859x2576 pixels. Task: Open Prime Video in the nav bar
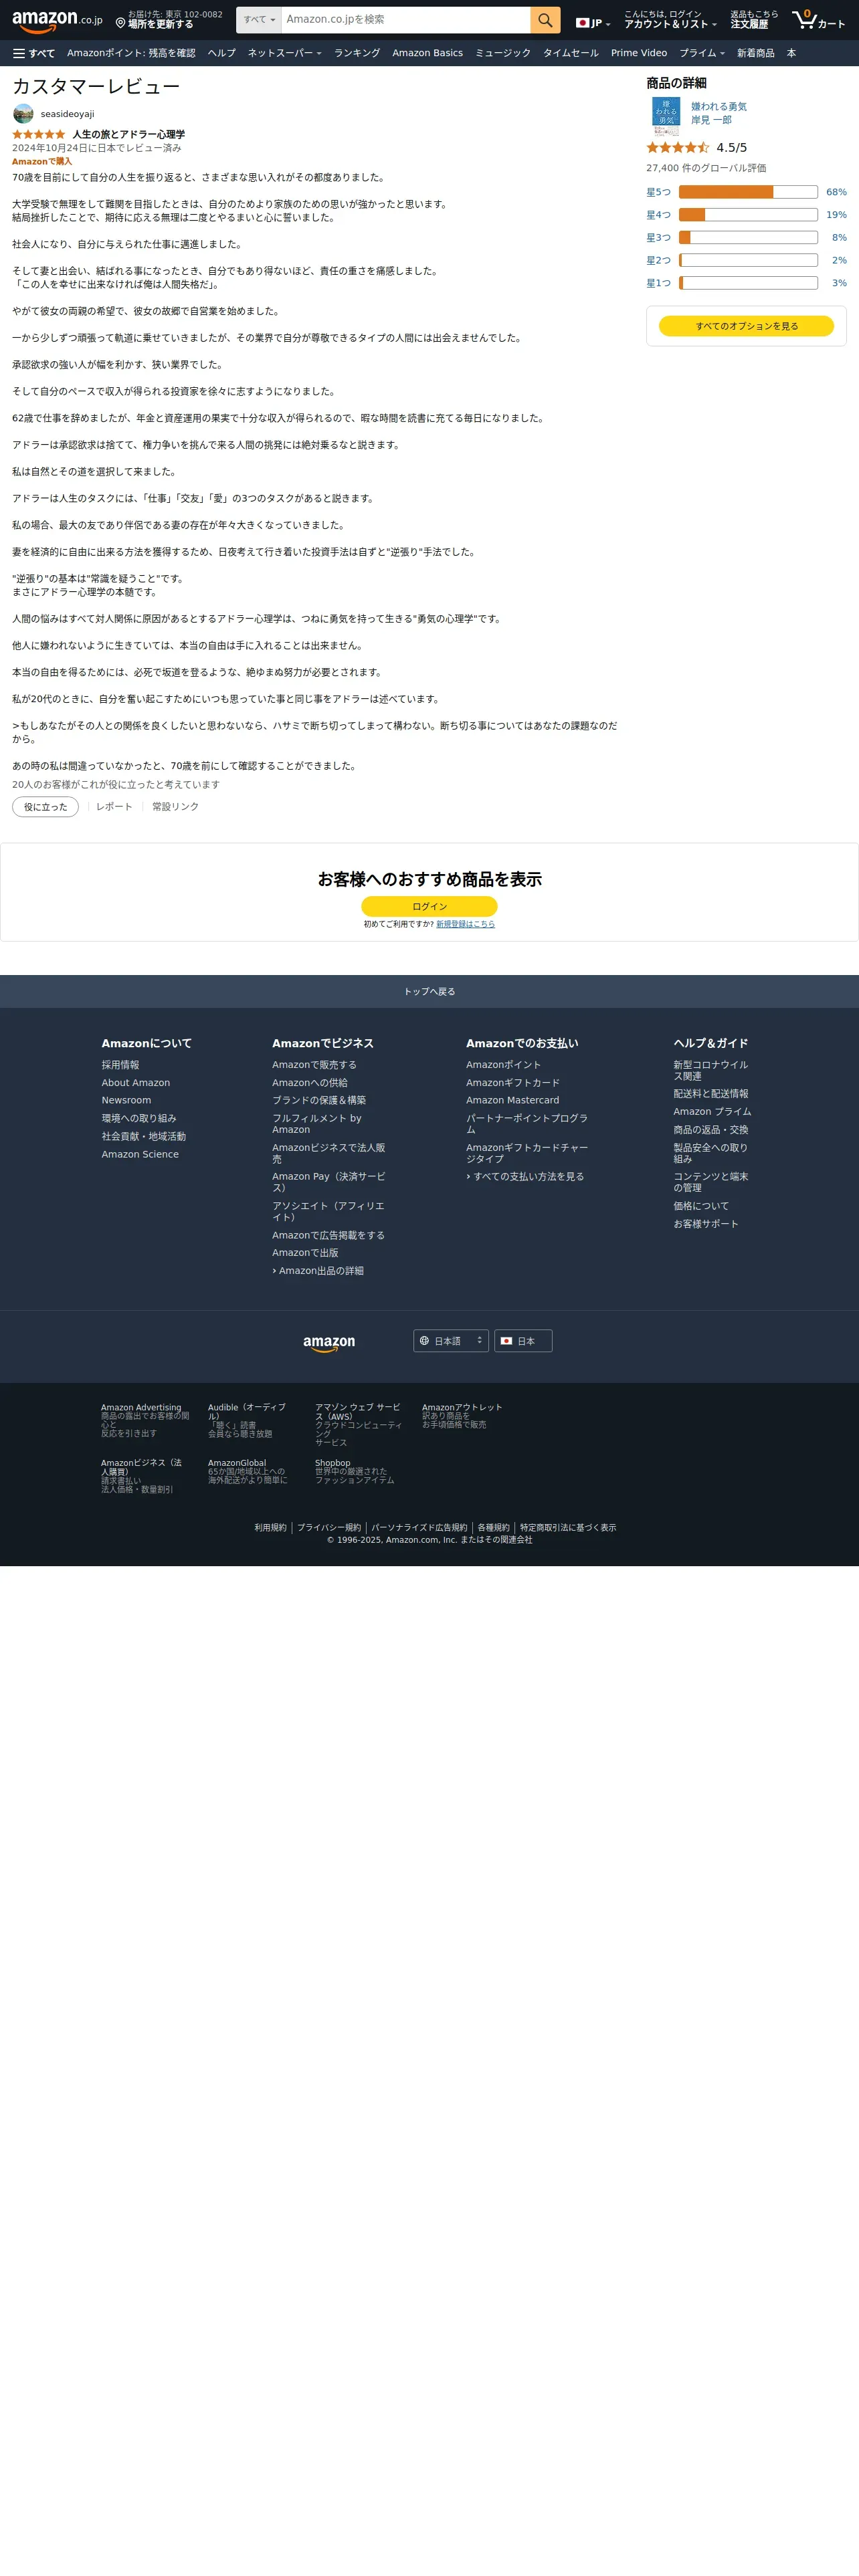tap(639, 53)
